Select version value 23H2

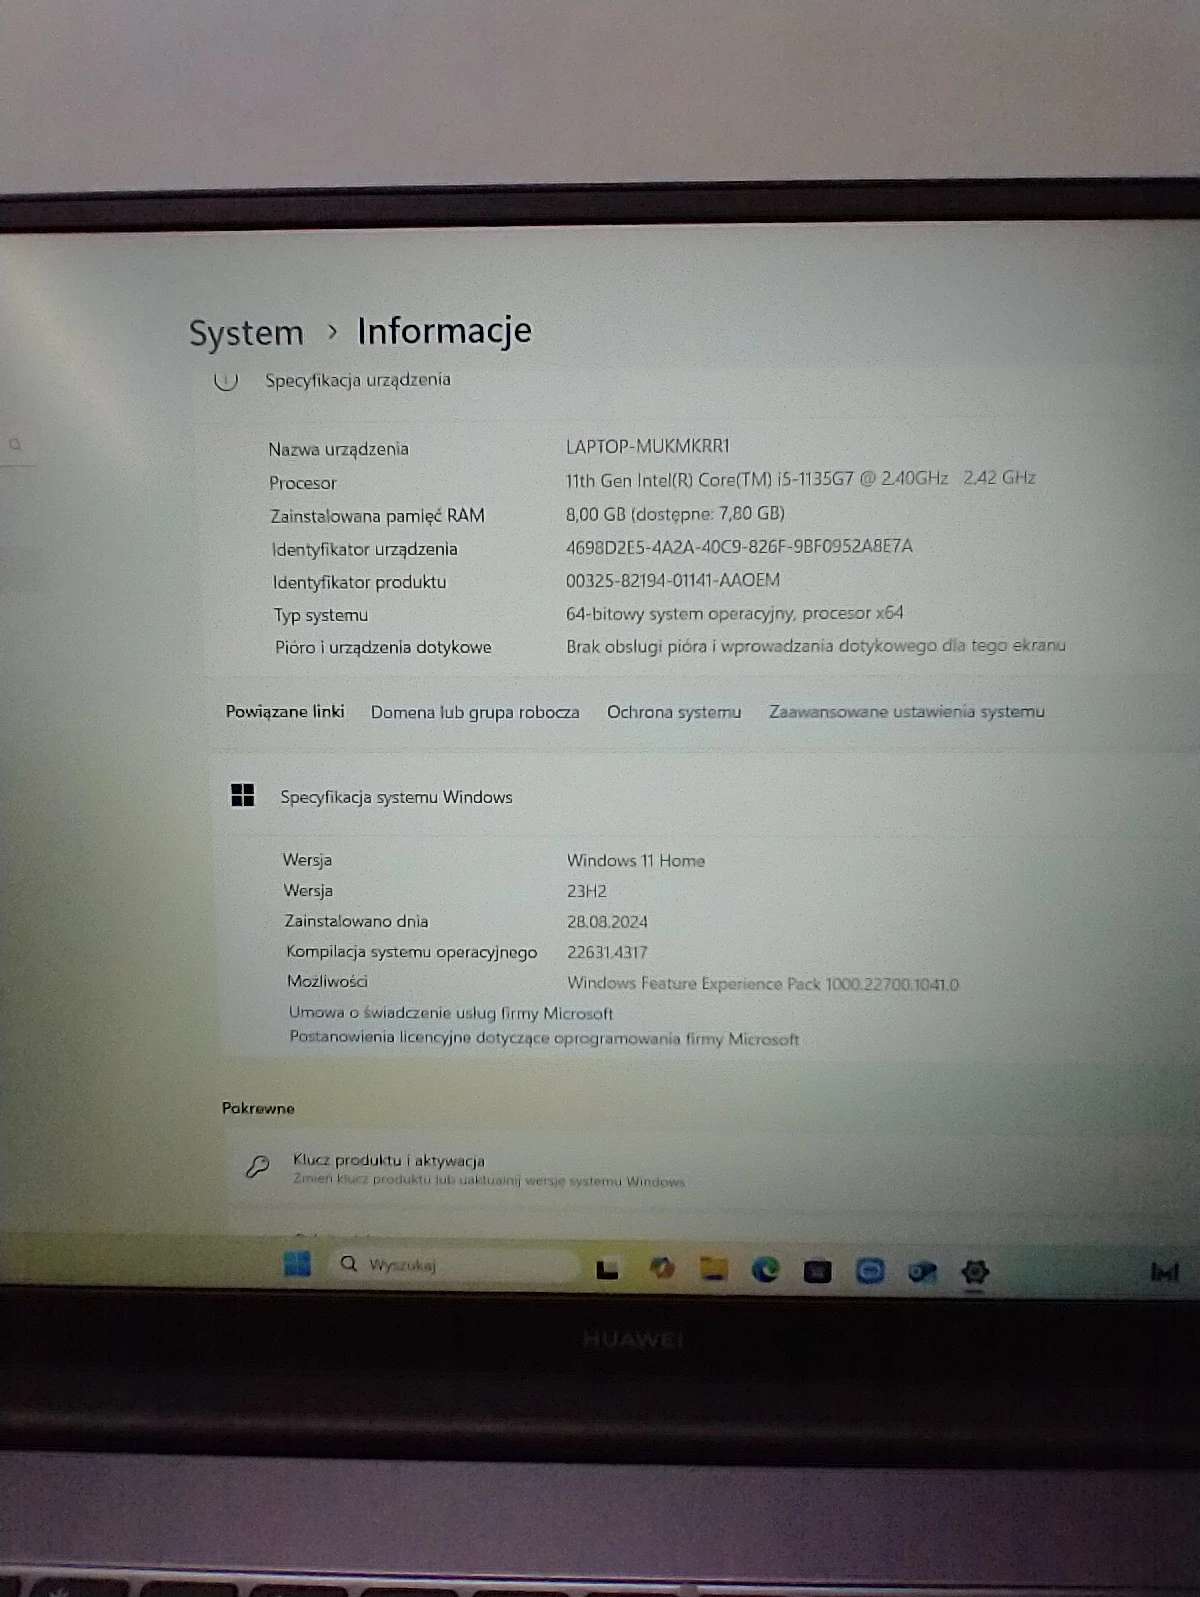click(587, 891)
